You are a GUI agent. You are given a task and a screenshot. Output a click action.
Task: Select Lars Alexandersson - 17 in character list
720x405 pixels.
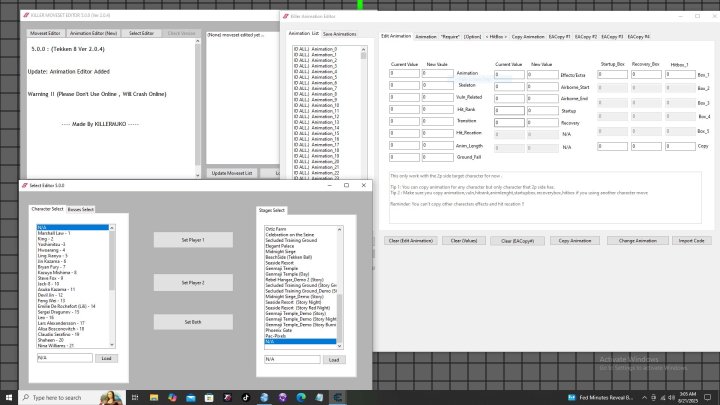point(73,323)
